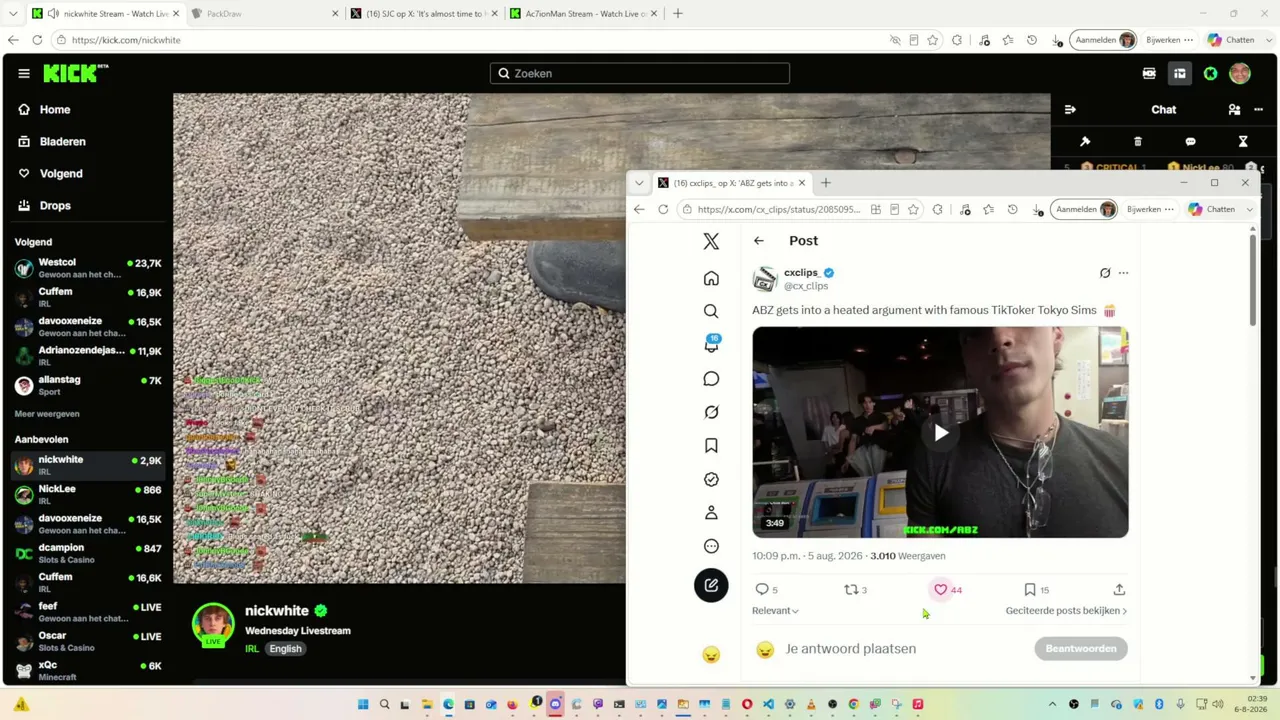
Task: Click the IRL category link under stream title
Action: click(x=252, y=649)
